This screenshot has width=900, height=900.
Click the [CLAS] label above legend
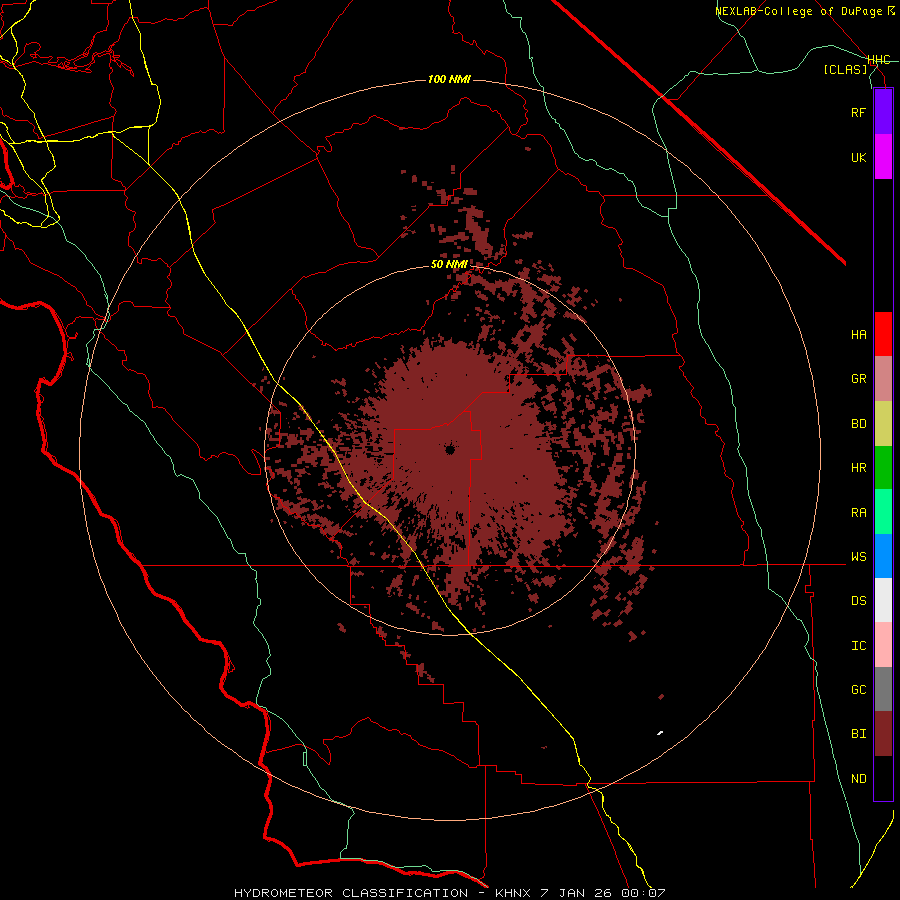coord(845,70)
